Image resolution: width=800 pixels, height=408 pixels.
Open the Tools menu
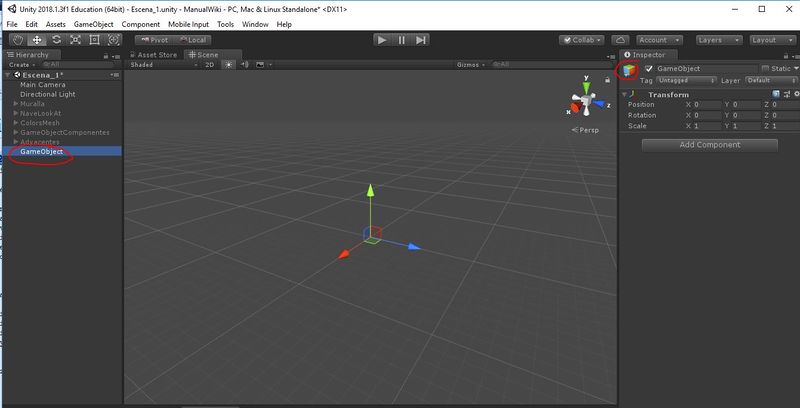point(226,24)
